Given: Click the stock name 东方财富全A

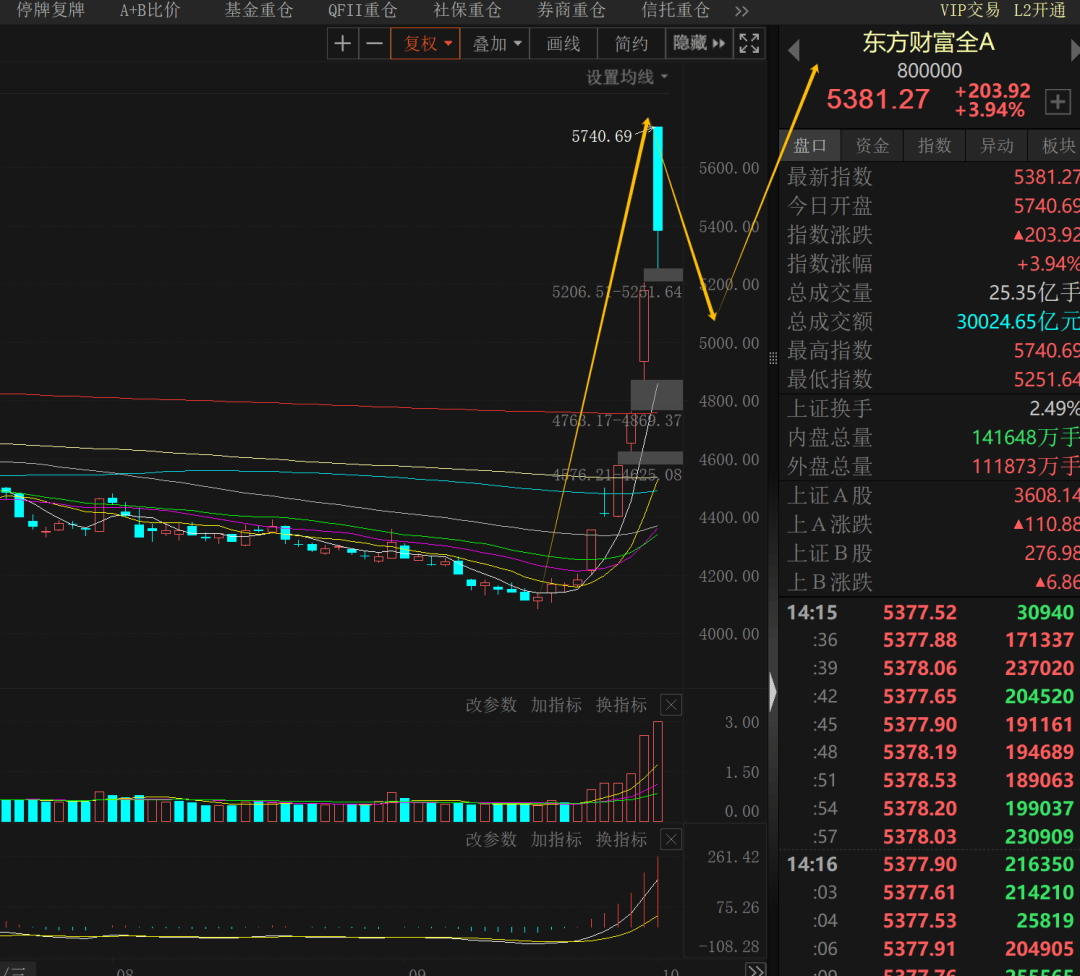Looking at the screenshot, I should tap(928, 43).
